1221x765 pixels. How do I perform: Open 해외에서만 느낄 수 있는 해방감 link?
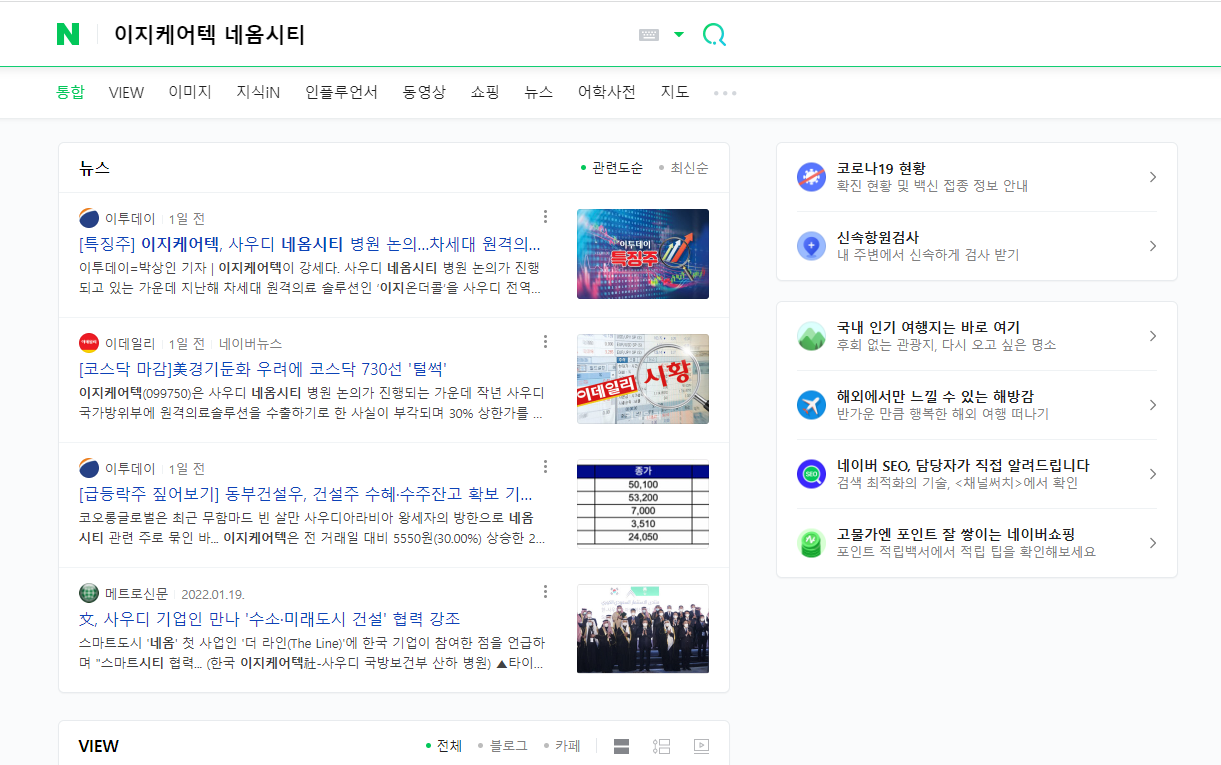pyautogui.click(x=935, y=396)
